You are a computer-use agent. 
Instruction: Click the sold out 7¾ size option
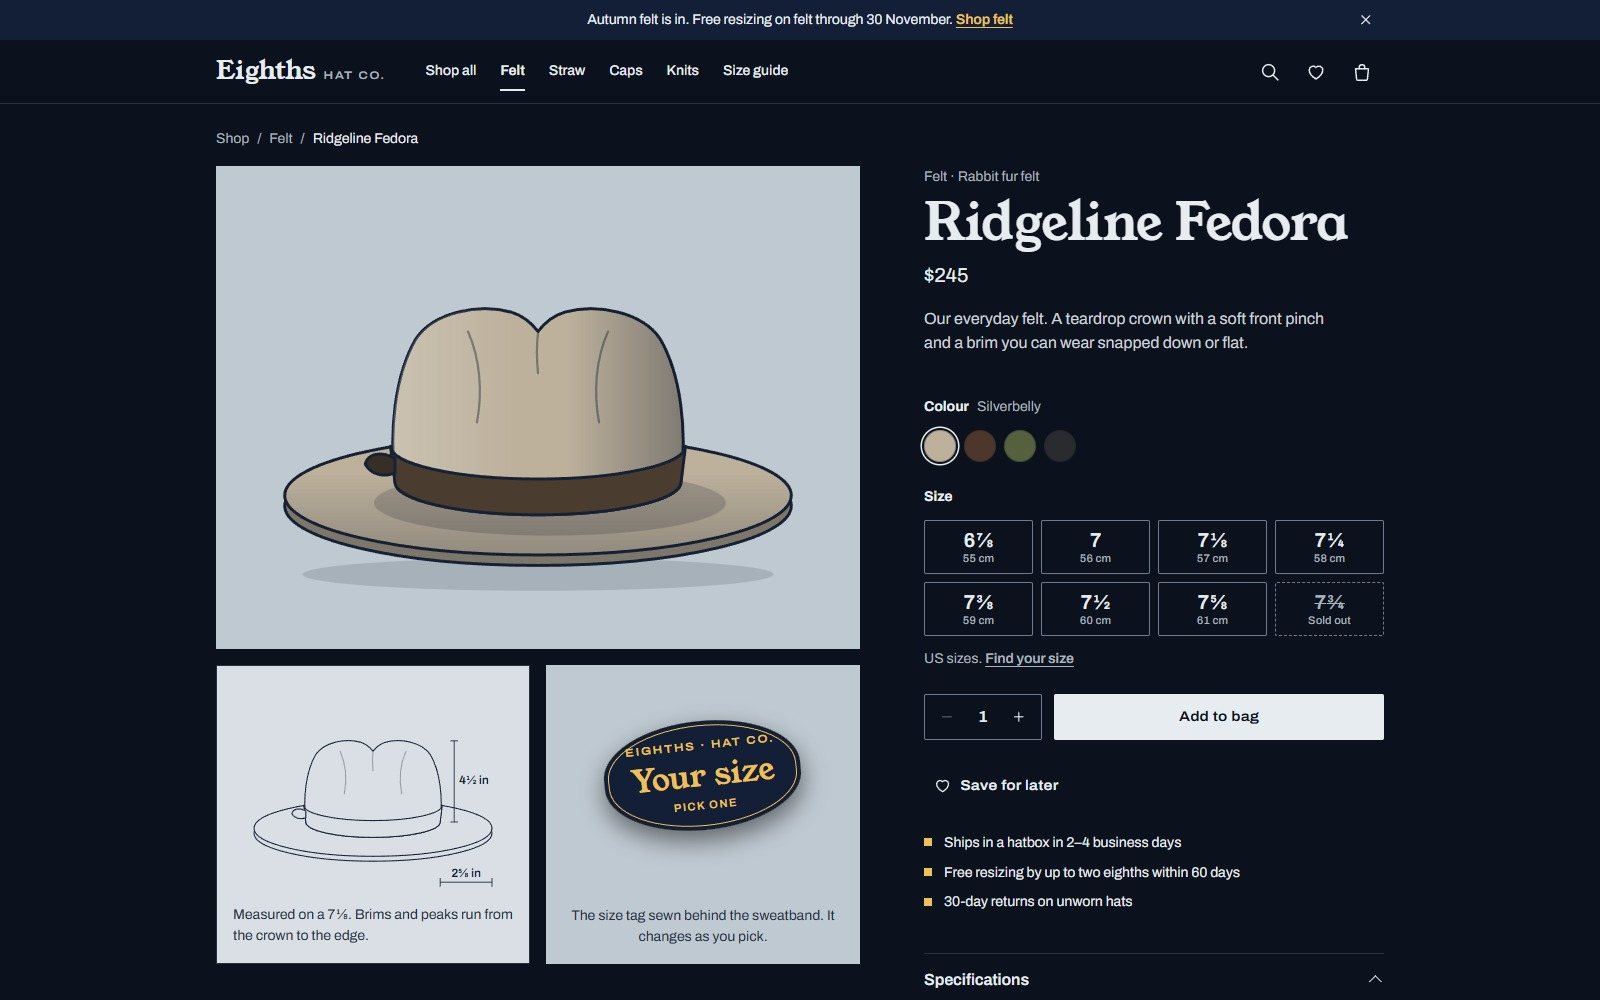pos(1329,609)
